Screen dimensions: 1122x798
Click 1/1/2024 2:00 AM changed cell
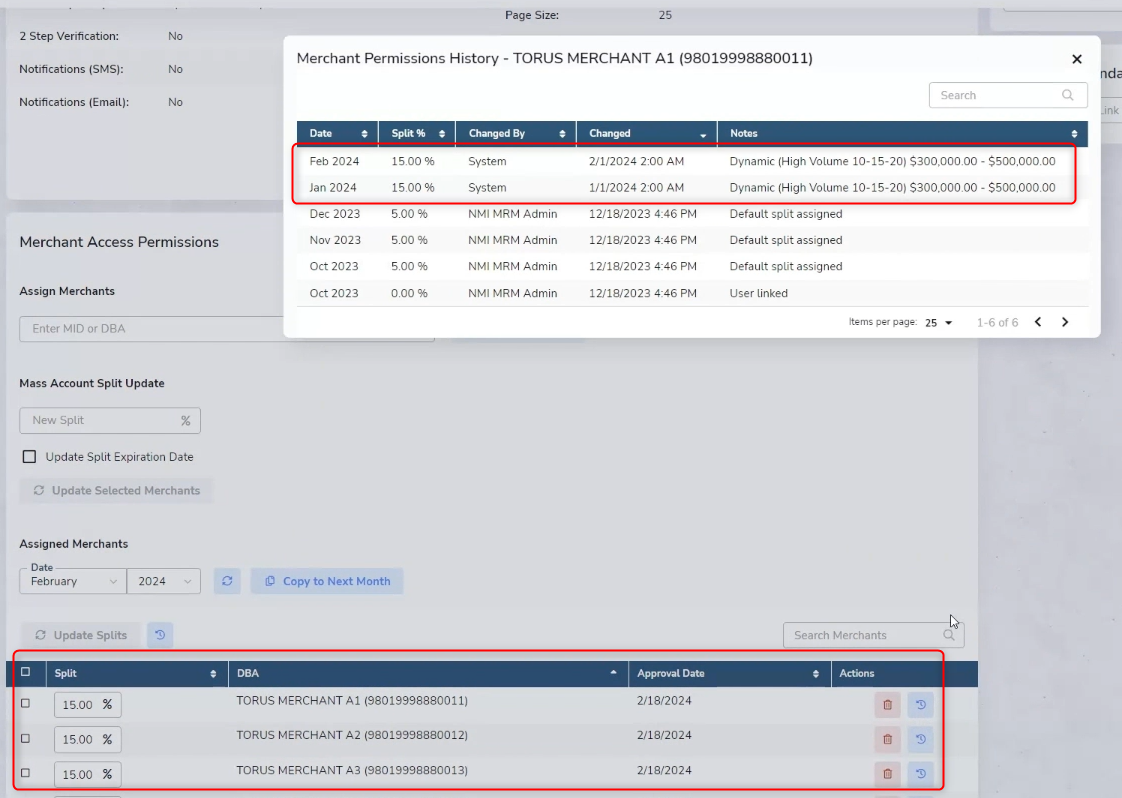pos(636,188)
